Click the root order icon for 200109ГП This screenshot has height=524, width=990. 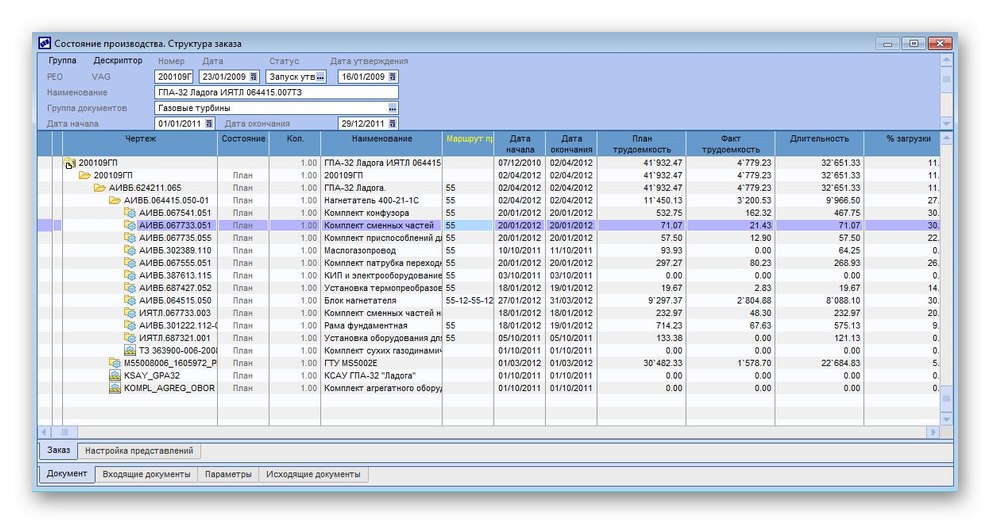(70, 163)
